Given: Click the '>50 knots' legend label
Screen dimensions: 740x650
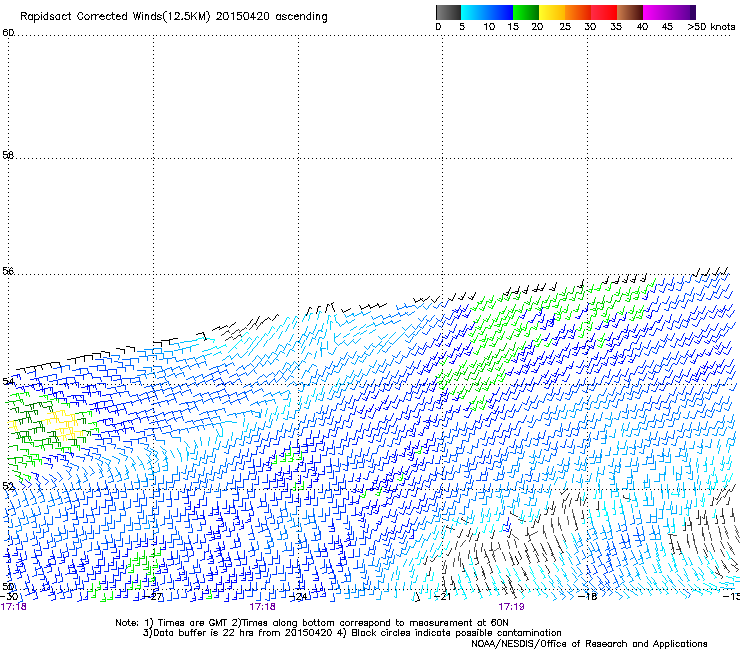Looking at the screenshot, I should tap(711, 27).
